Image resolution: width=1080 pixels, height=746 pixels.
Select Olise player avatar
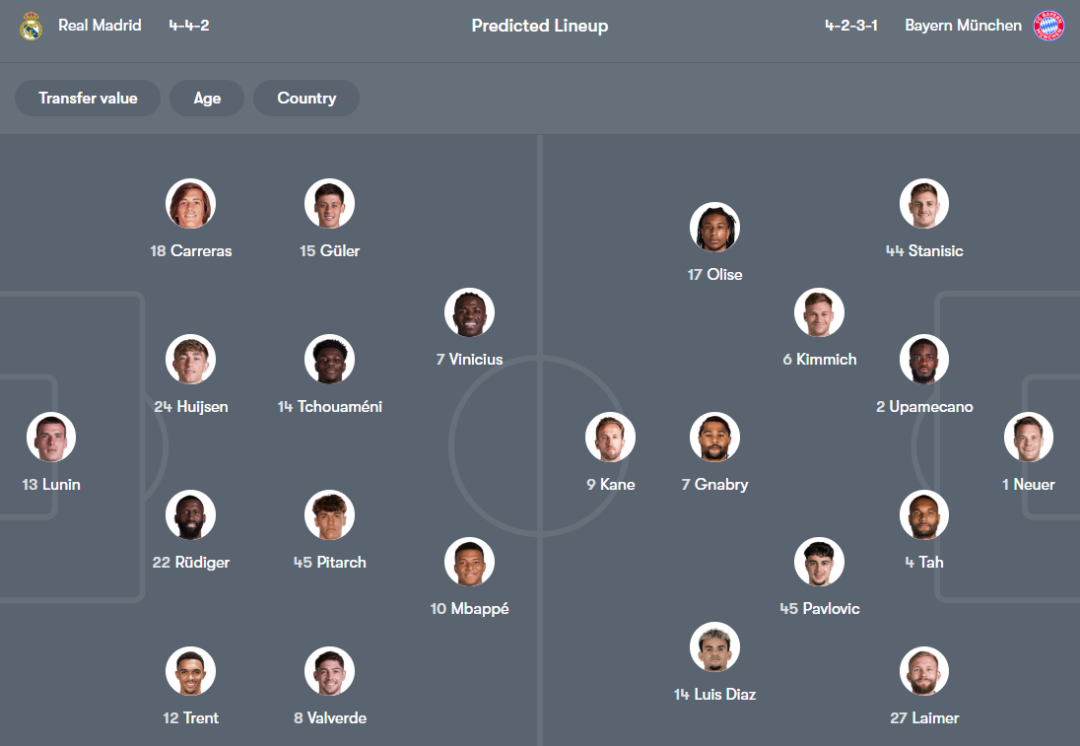pos(714,228)
